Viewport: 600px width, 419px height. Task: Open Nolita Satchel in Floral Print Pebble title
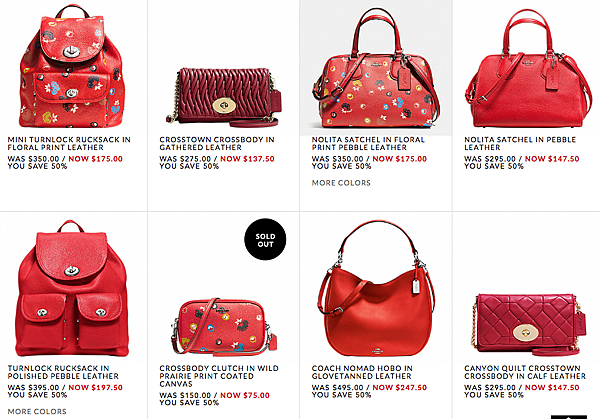[368, 143]
